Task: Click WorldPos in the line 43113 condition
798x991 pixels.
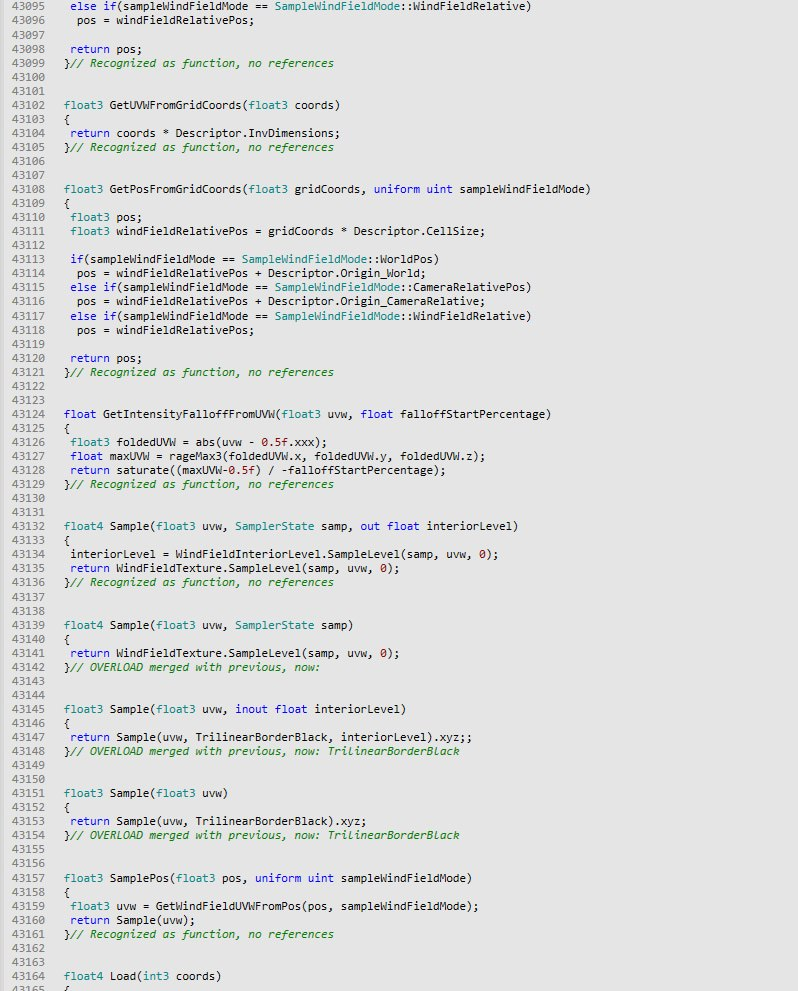Action: point(406,259)
